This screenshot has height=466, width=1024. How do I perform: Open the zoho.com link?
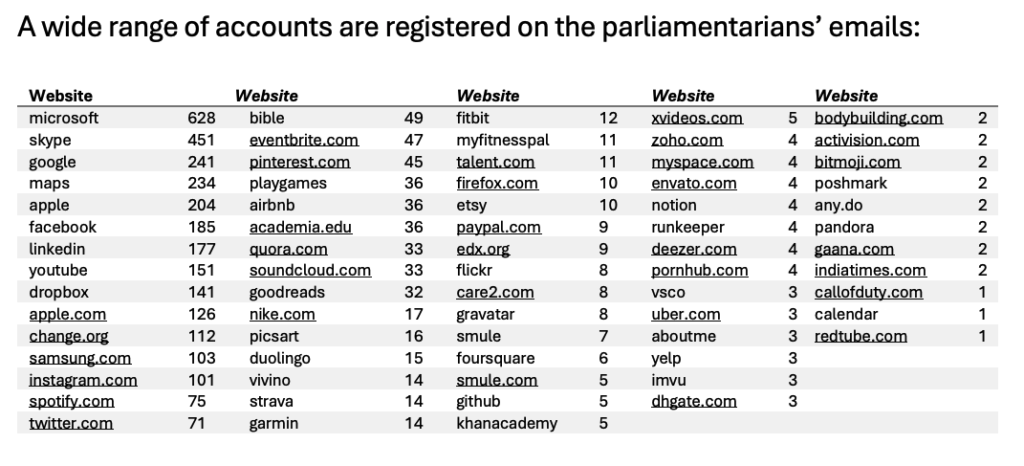point(687,140)
